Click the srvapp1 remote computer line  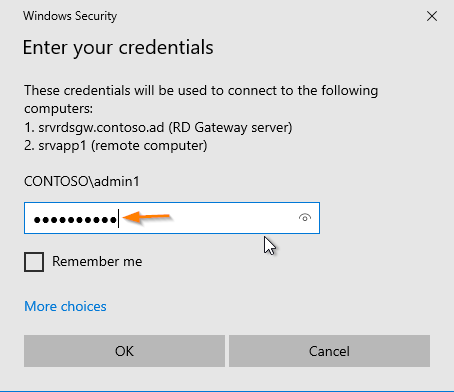click(x=116, y=146)
